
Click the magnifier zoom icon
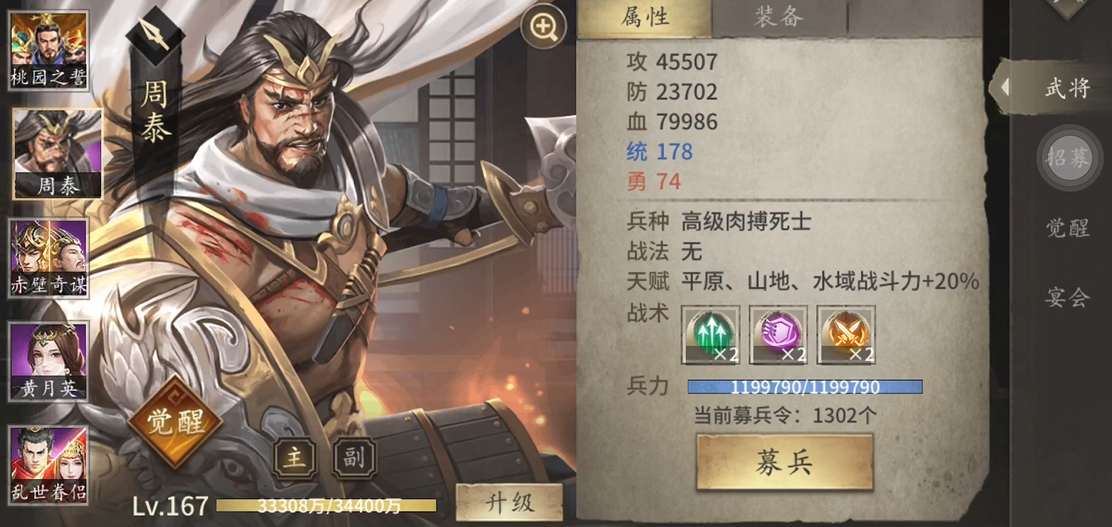(x=543, y=27)
